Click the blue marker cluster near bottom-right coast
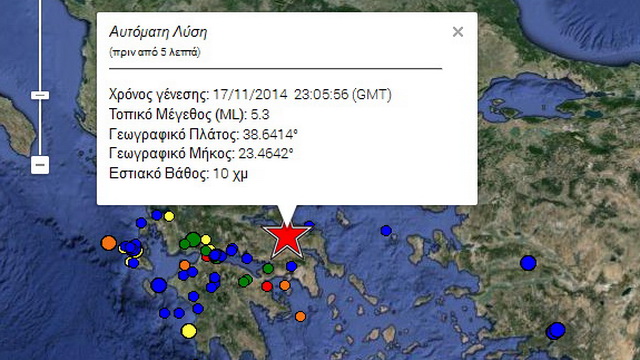This screenshot has height=360, width=640. (556, 331)
